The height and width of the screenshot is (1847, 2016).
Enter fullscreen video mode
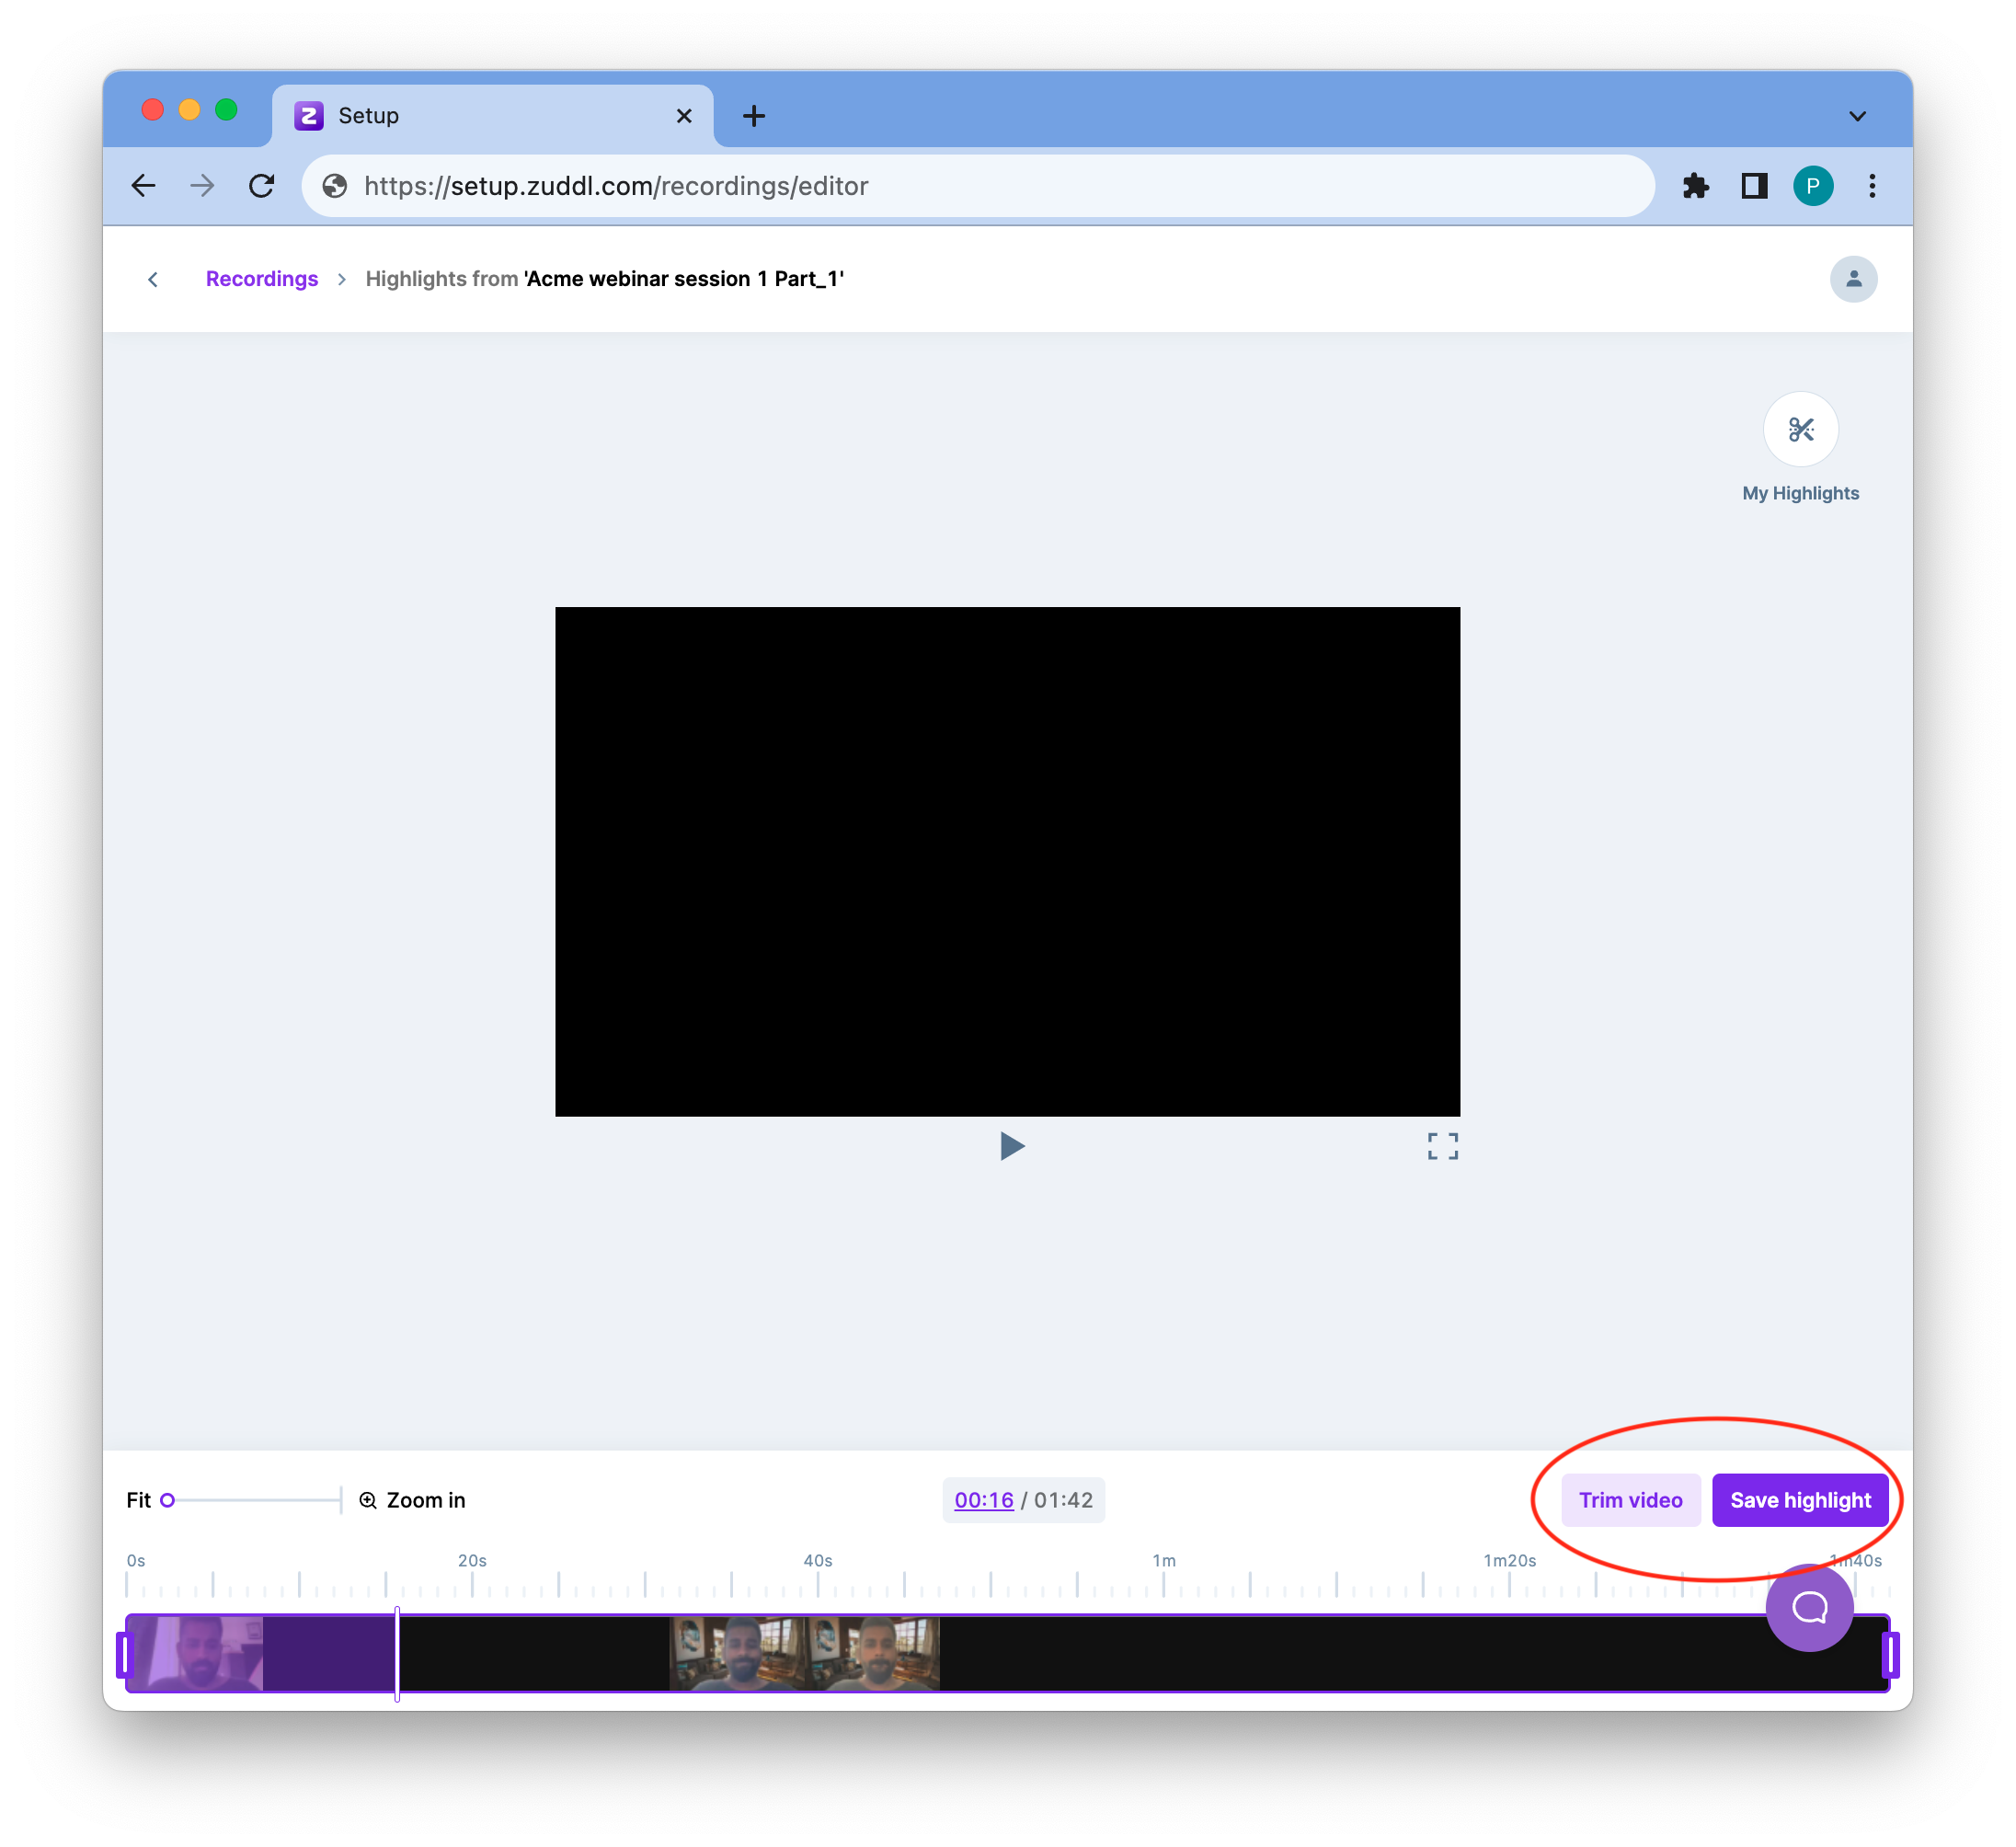(x=1442, y=1146)
